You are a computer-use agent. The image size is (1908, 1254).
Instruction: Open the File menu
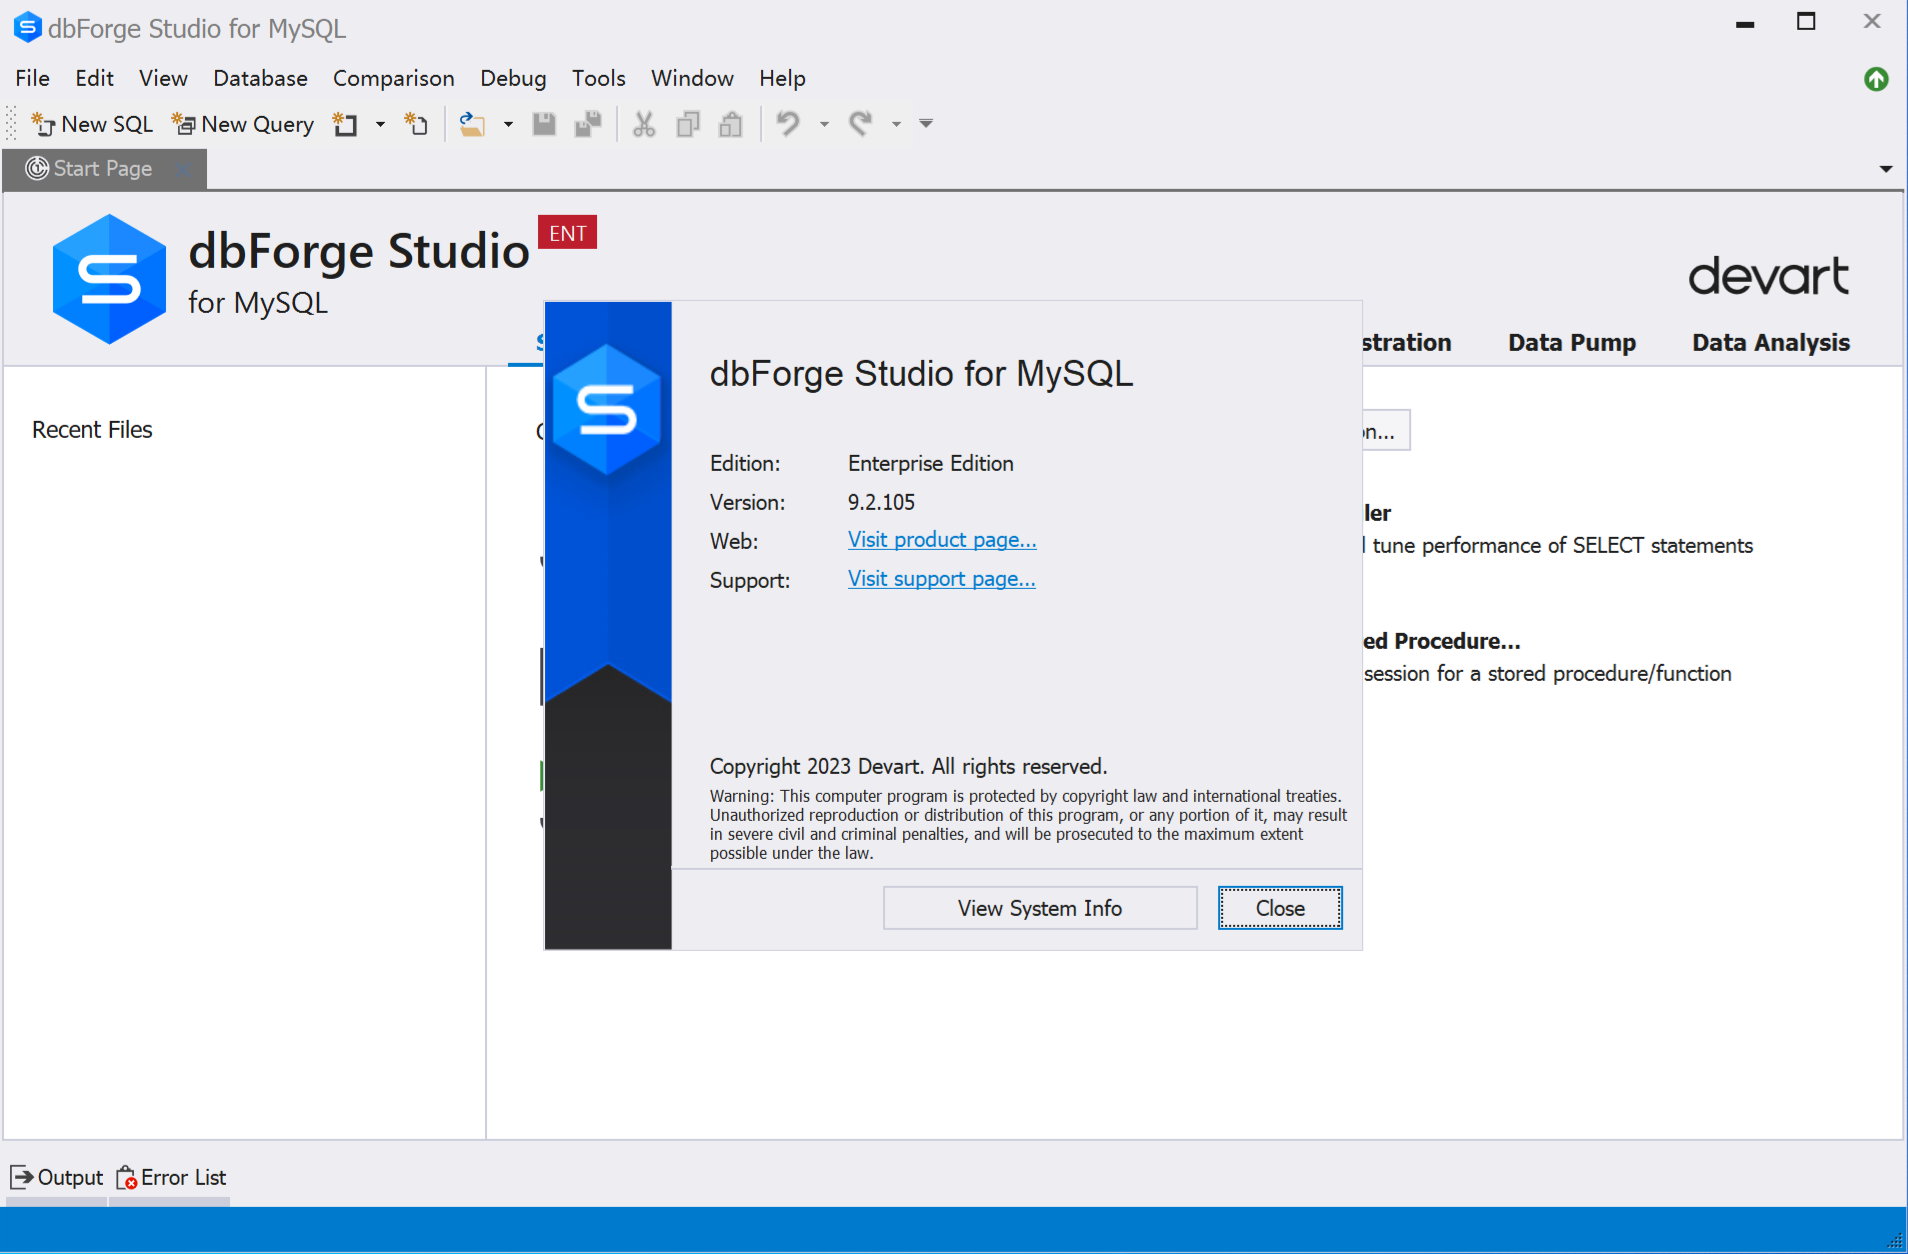pyautogui.click(x=32, y=78)
